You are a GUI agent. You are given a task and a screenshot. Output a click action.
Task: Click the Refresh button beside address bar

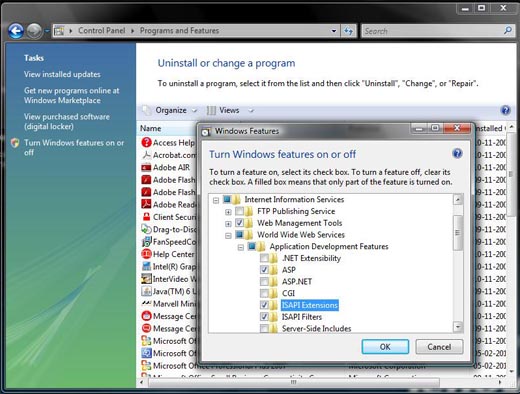(348, 31)
